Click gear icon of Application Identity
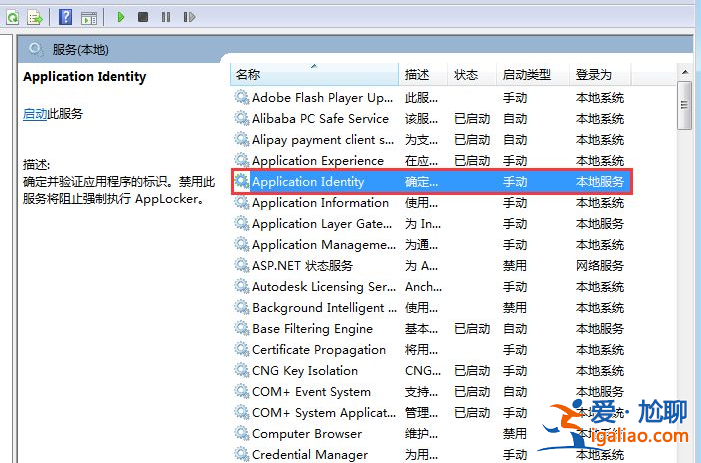Screen dimensions: 701x463 tap(241, 181)
